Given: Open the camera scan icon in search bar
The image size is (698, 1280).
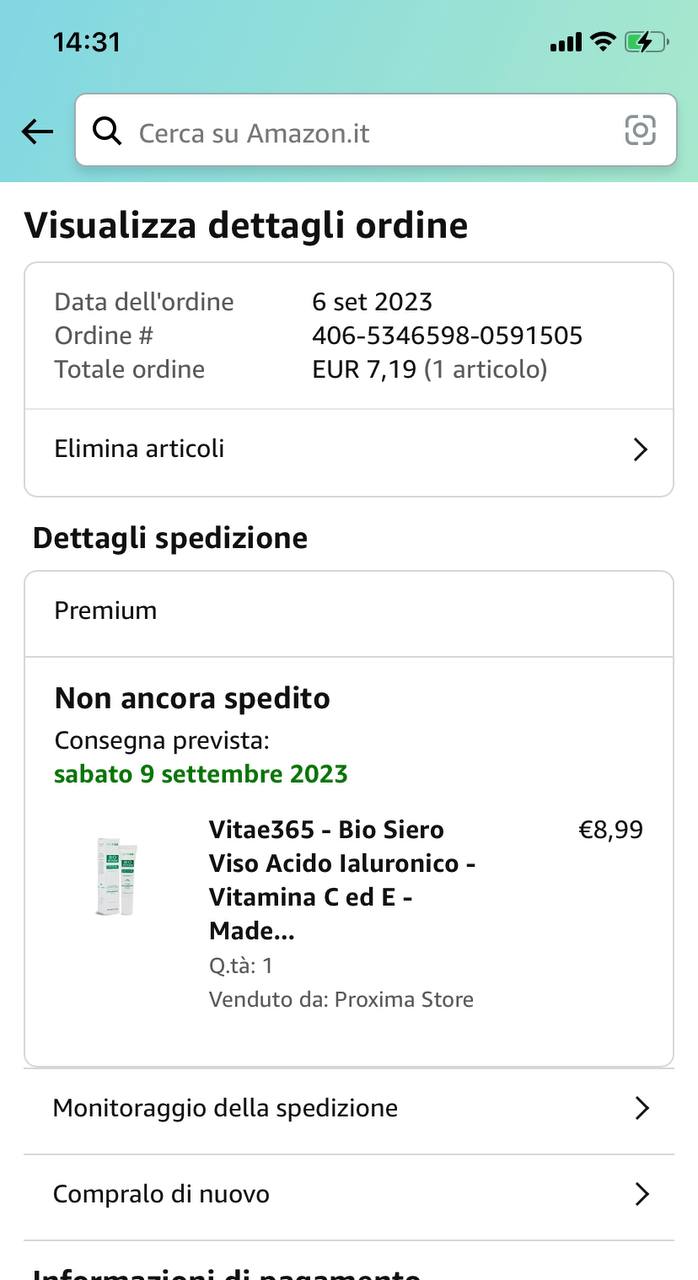Looking at the screenshot, I should click(640, 131).
